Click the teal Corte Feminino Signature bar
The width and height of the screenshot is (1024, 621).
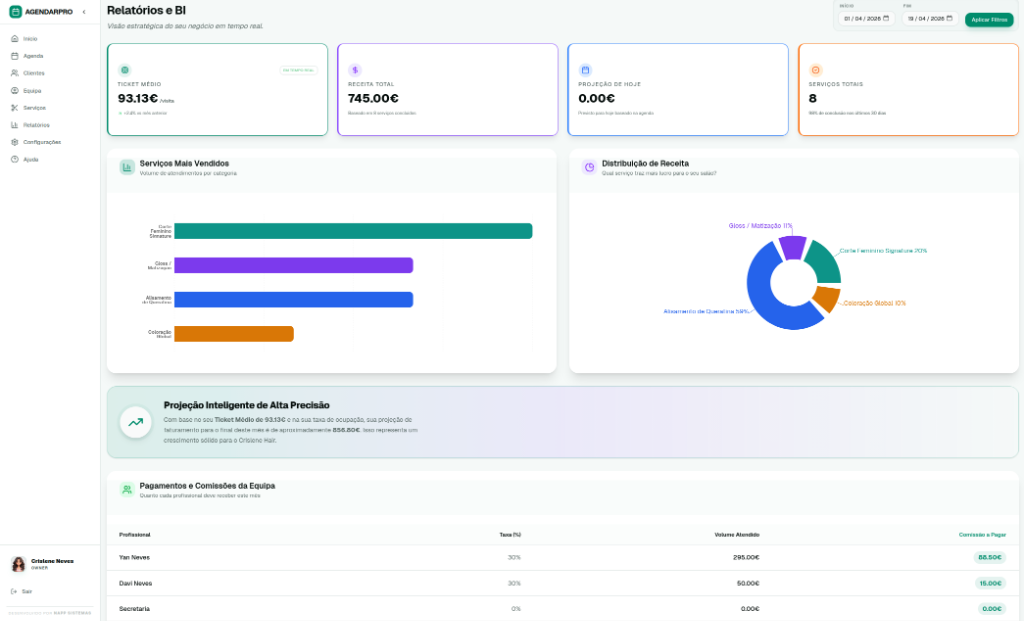click(x=353, y=231)
